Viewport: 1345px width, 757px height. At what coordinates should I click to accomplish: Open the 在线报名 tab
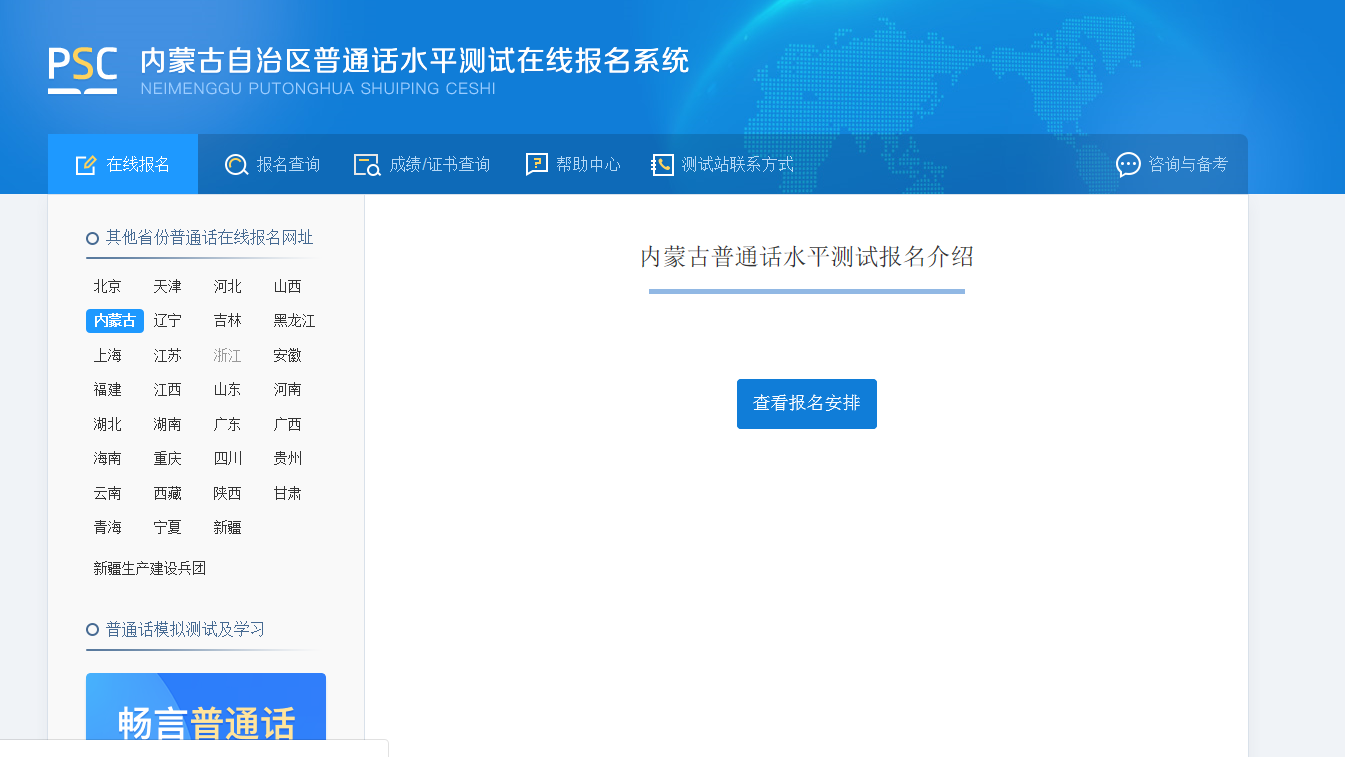pyautogui.click(x=123, y=164)
